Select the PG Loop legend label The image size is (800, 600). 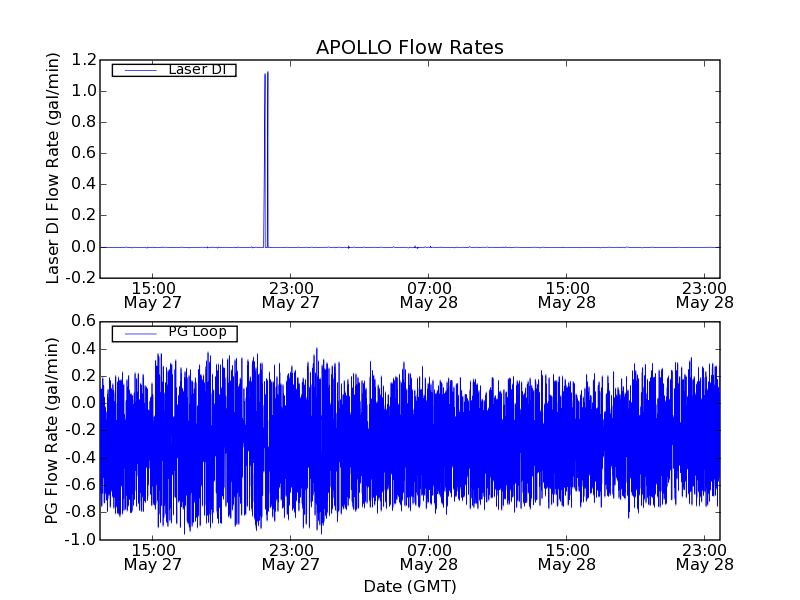[197, 332]
